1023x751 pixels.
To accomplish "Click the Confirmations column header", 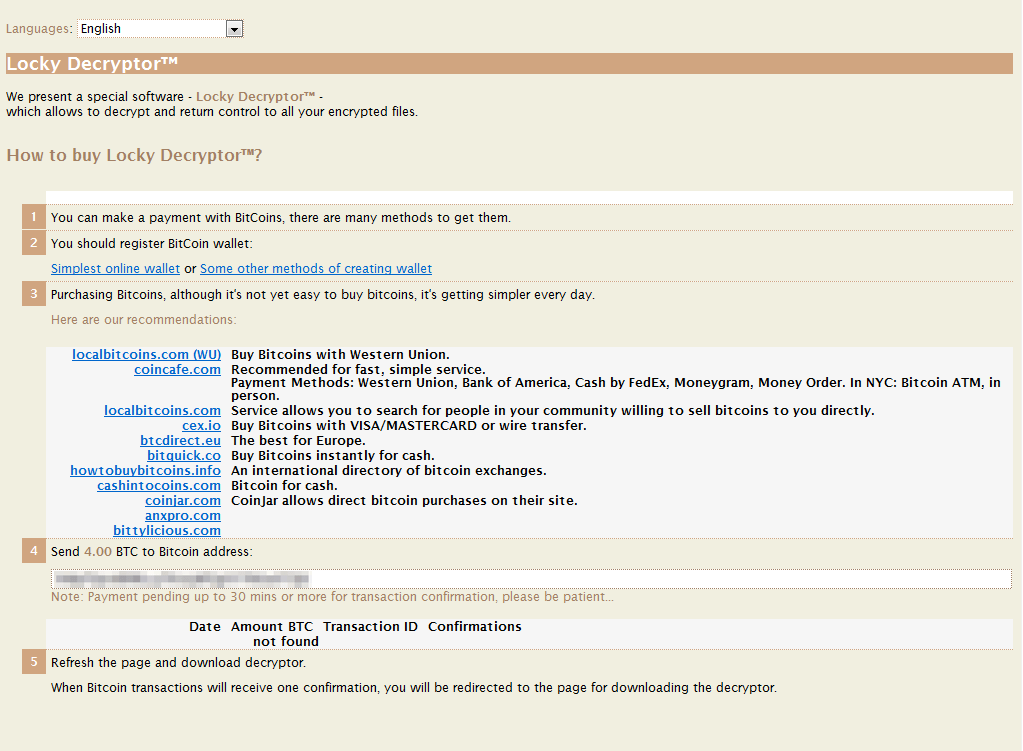I will coord(474,627).
